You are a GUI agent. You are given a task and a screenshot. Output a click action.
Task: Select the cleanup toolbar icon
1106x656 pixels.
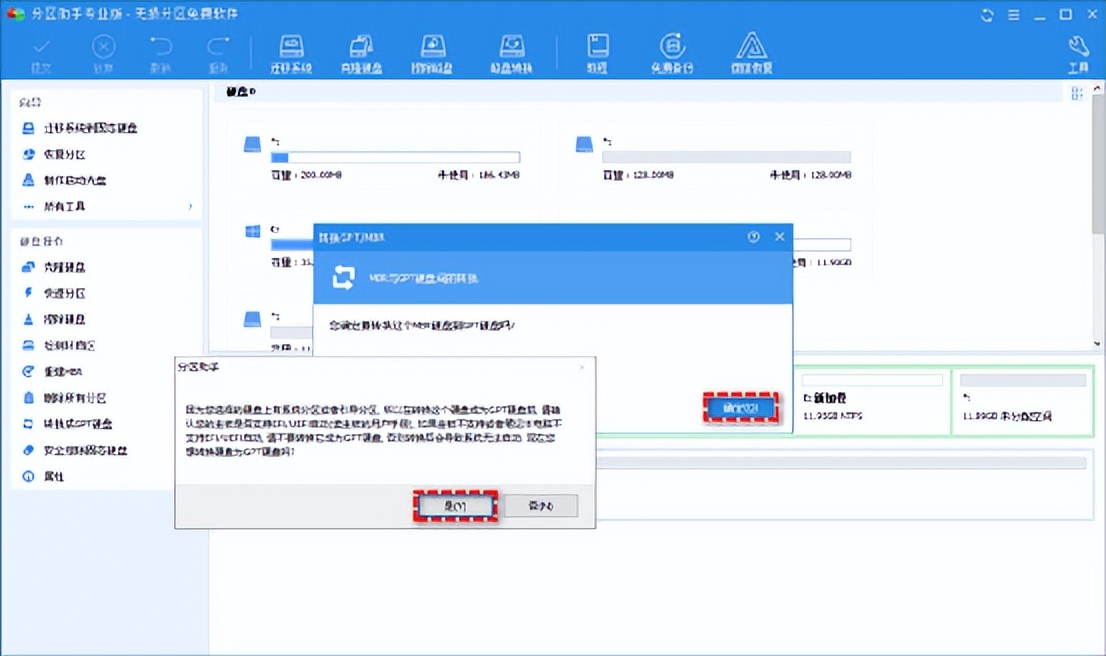(x=596, y=52)
